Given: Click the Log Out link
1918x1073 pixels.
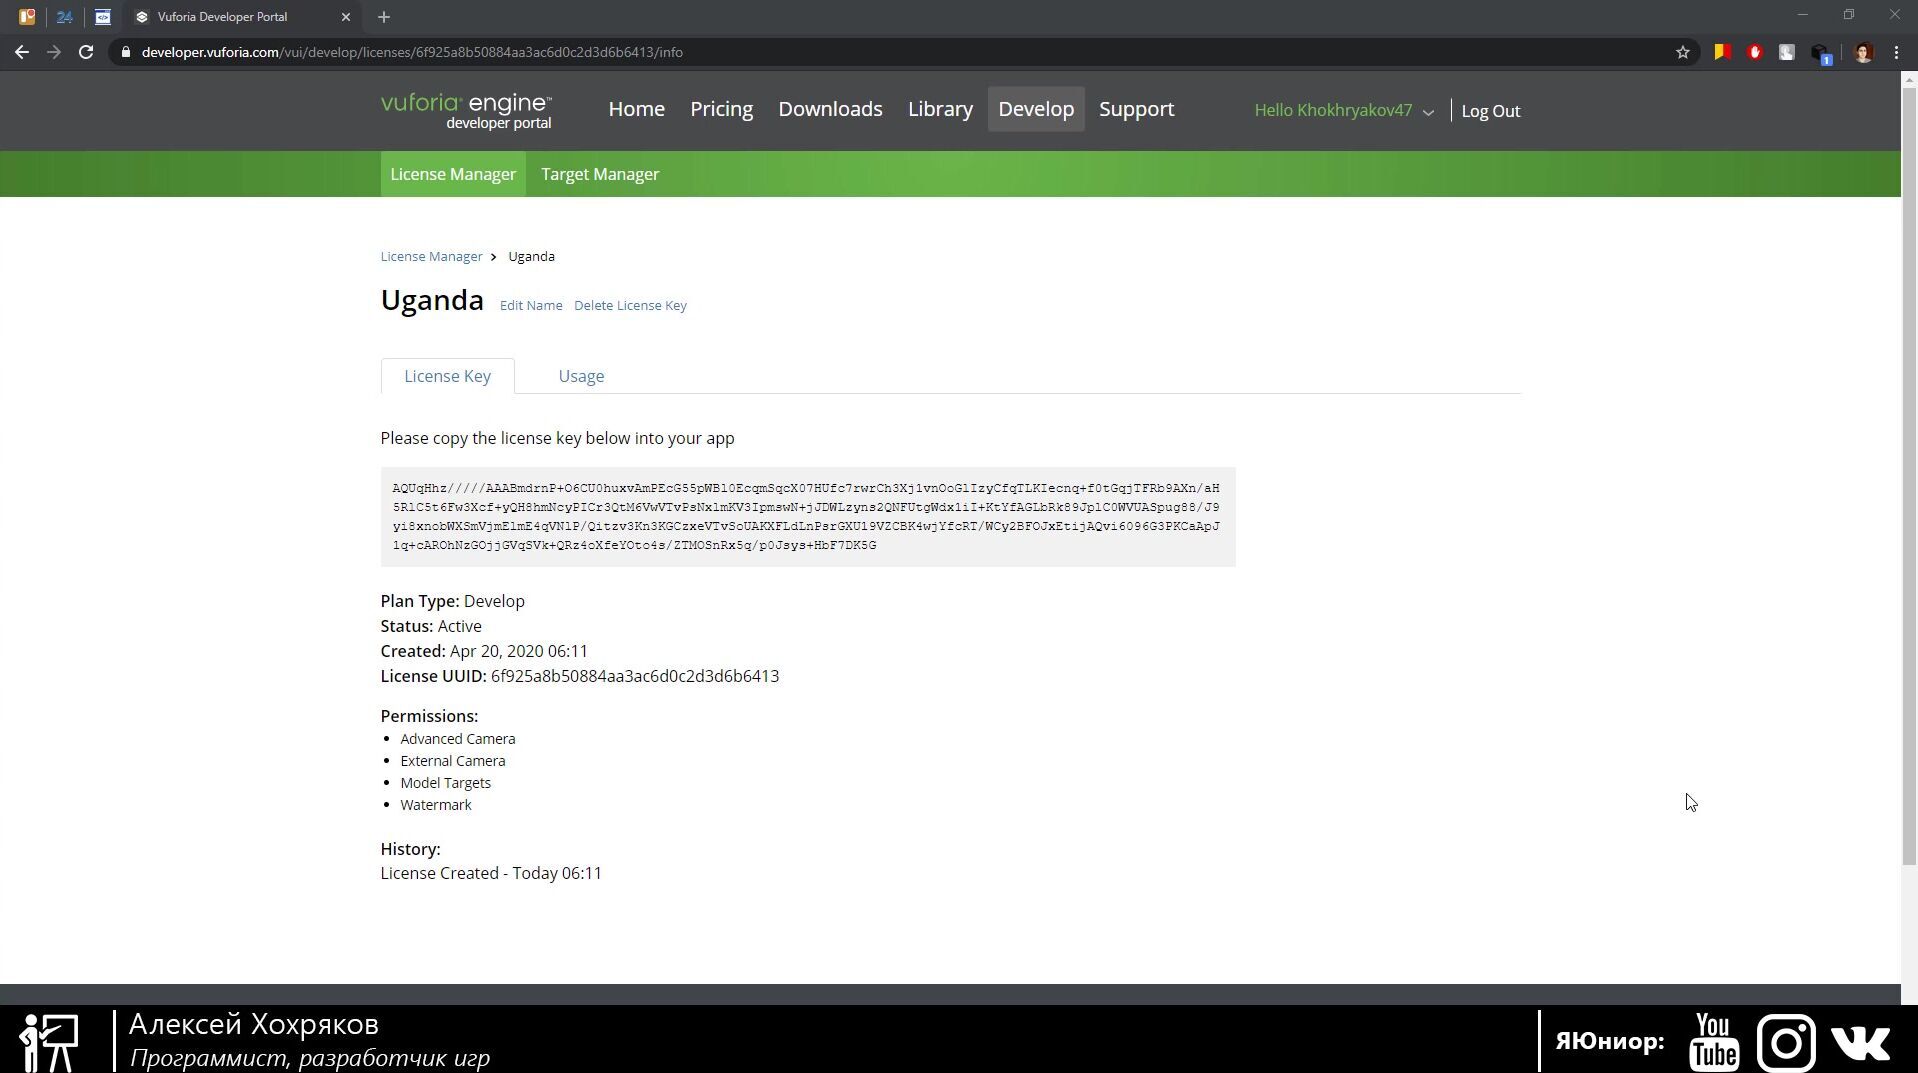Looking at the screenshot, I should (1490, 111).
